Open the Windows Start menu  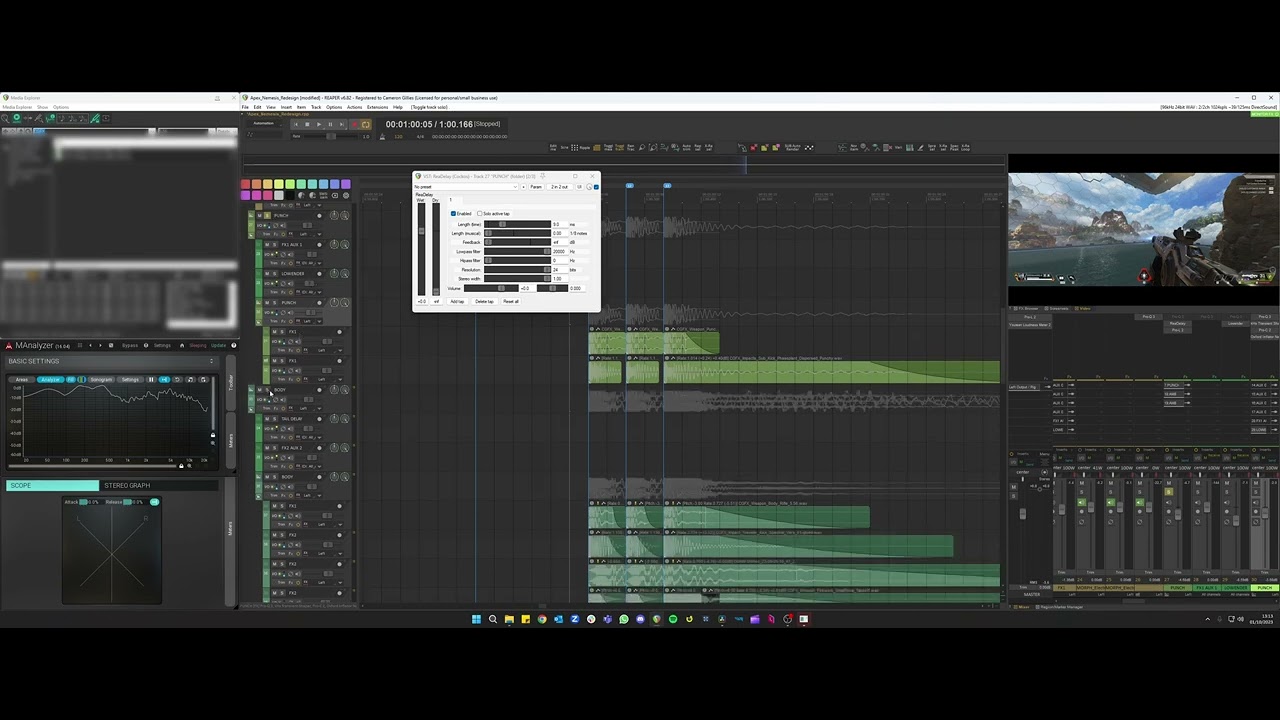(476, 619)
